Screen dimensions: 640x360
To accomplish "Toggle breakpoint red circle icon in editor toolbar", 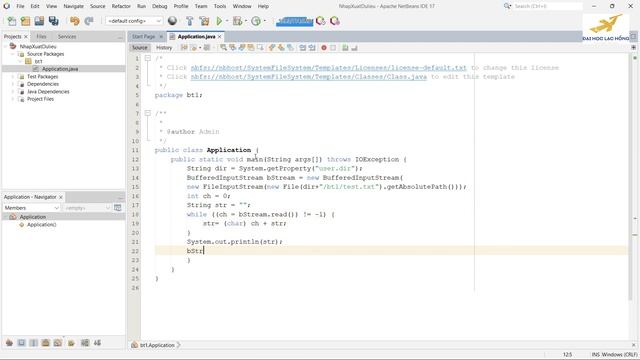I will (324, 48).
